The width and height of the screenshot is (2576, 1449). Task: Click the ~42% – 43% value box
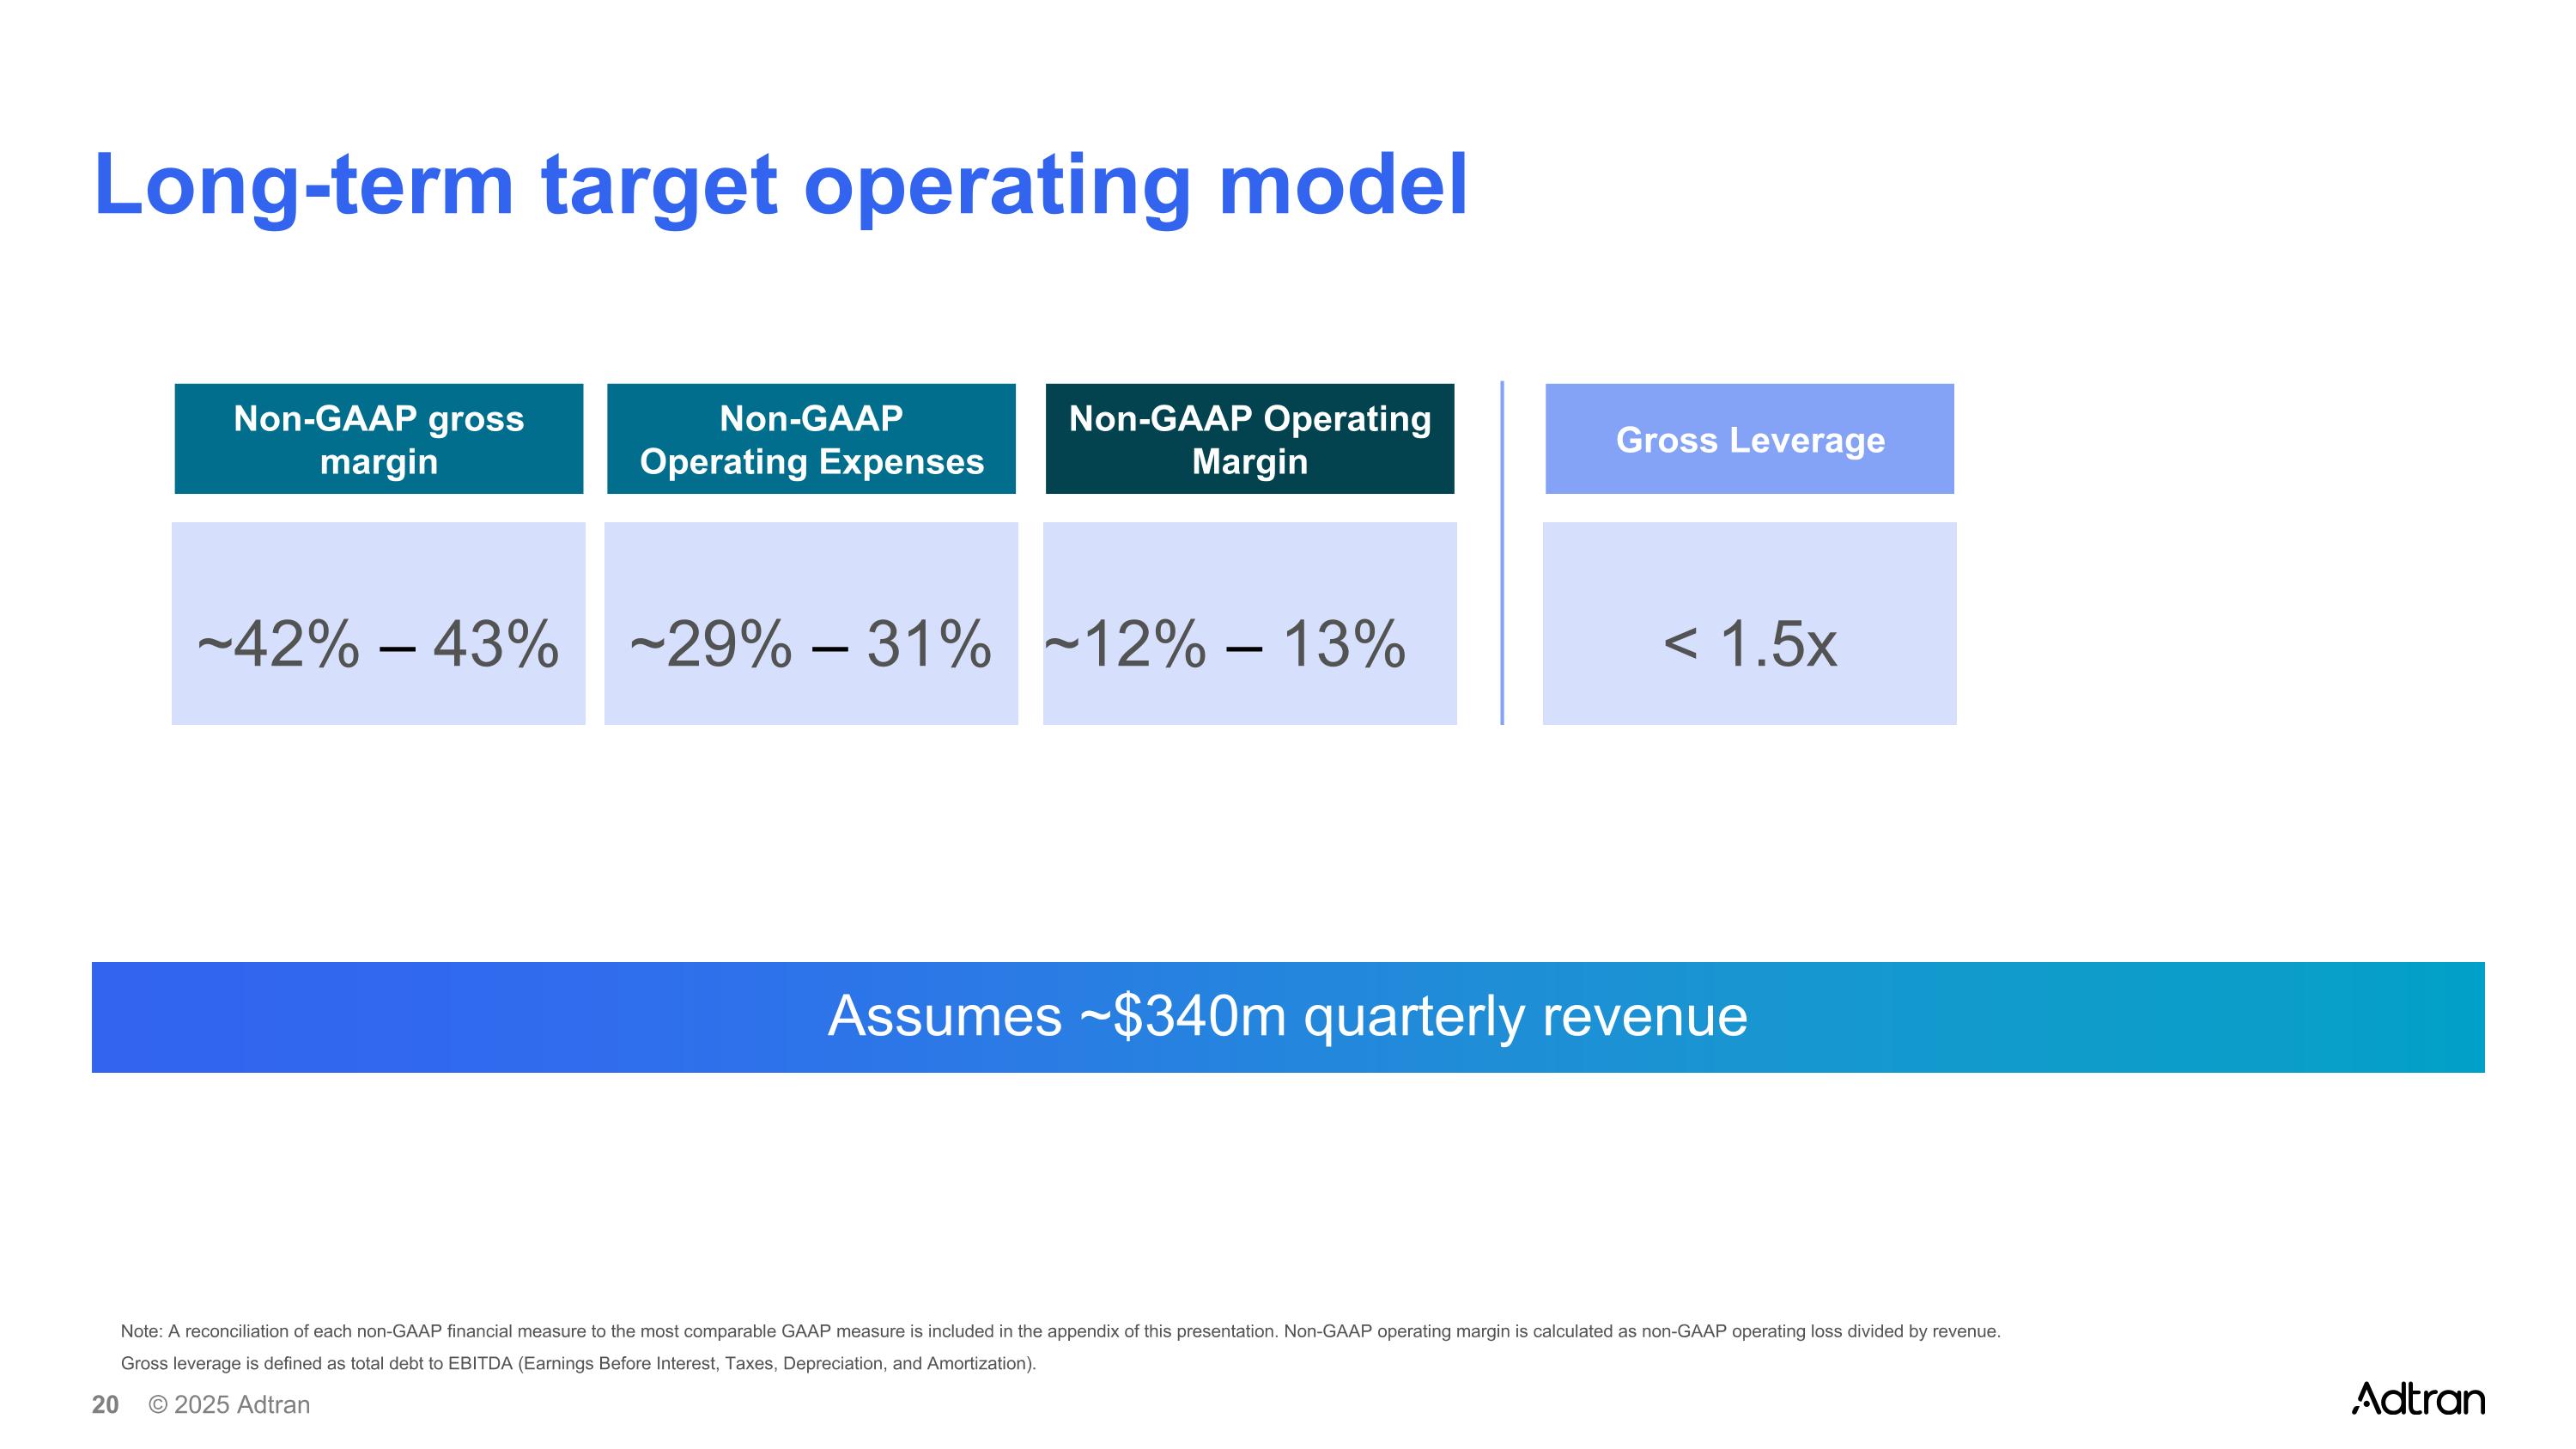tap(378, 624)
